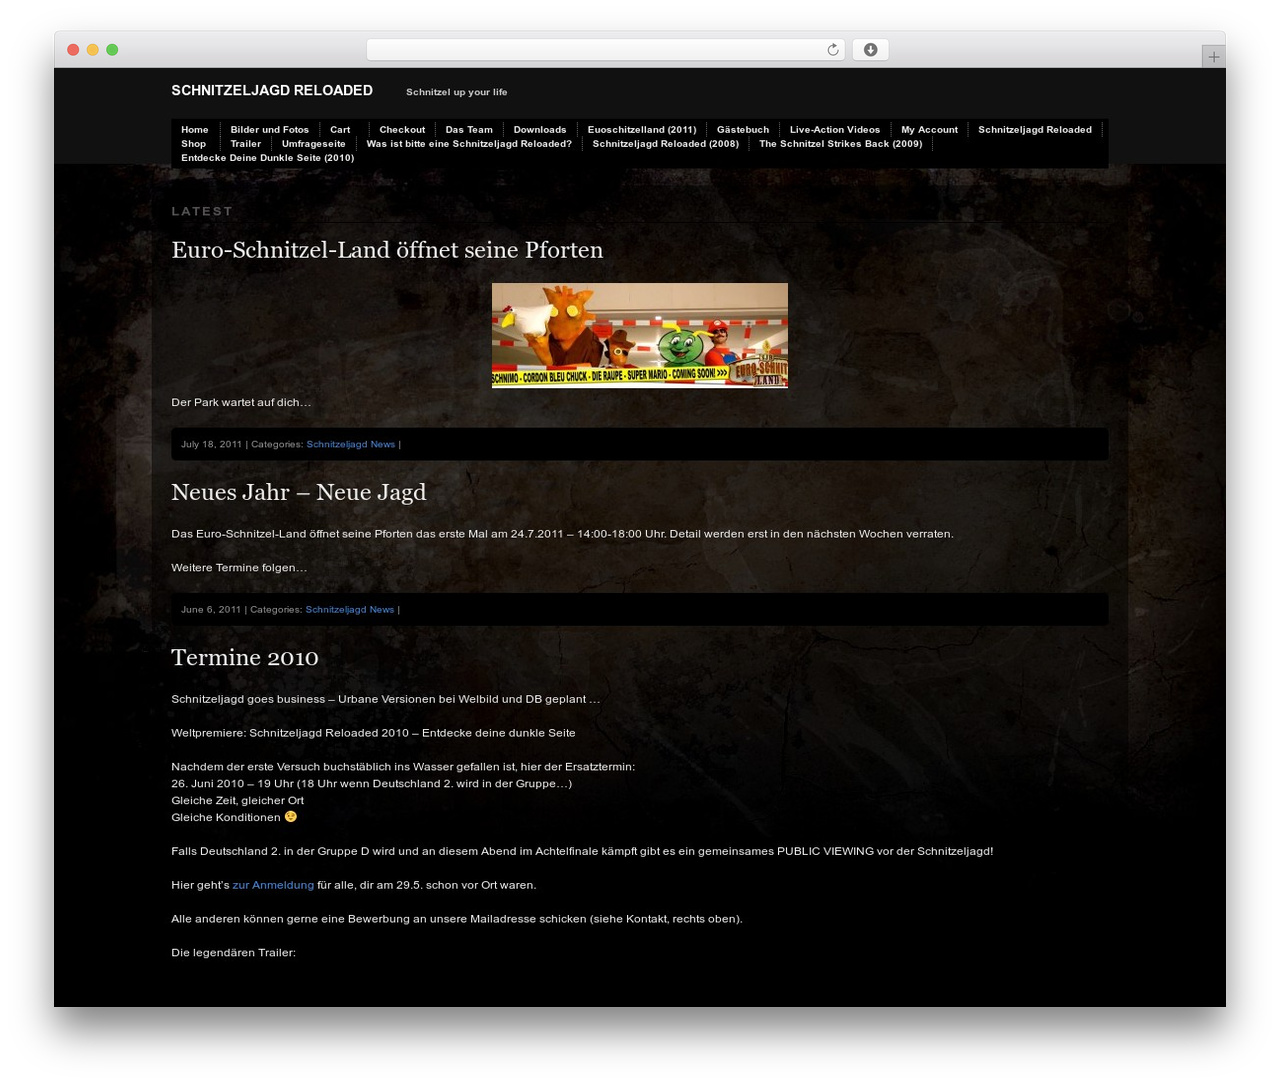Viewport: 1280px width, 1084px height.
Task: Open the Home menu item
Action: pyautogui.click(x=195, y=130)
